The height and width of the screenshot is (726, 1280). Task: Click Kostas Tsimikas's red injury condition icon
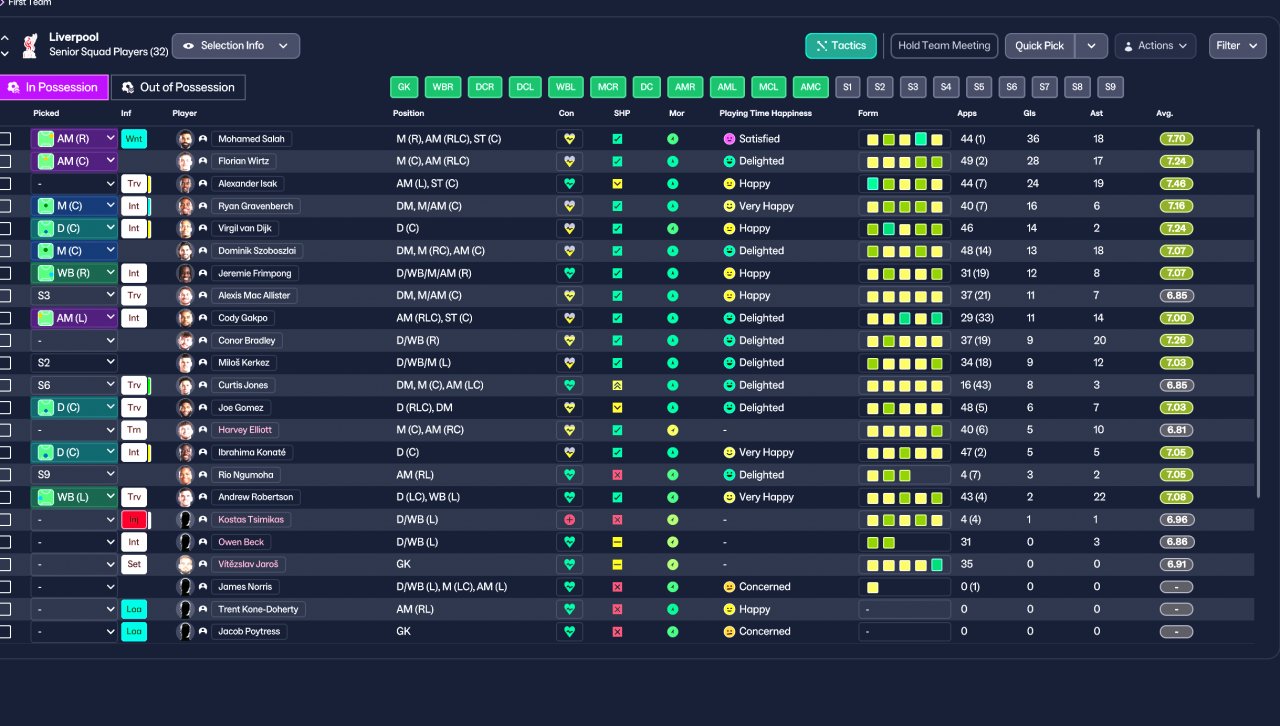570,520
